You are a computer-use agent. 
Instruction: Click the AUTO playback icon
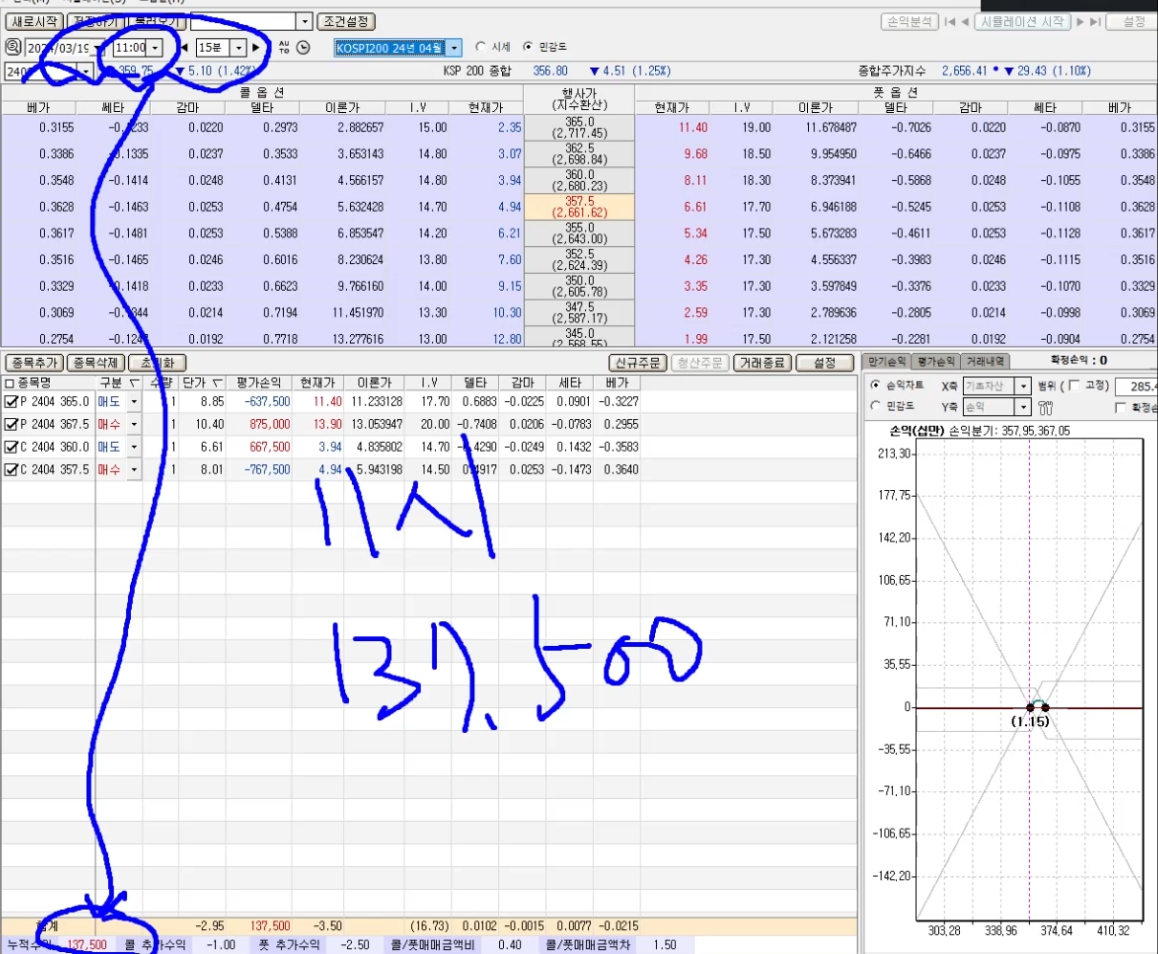pos(284,47)
